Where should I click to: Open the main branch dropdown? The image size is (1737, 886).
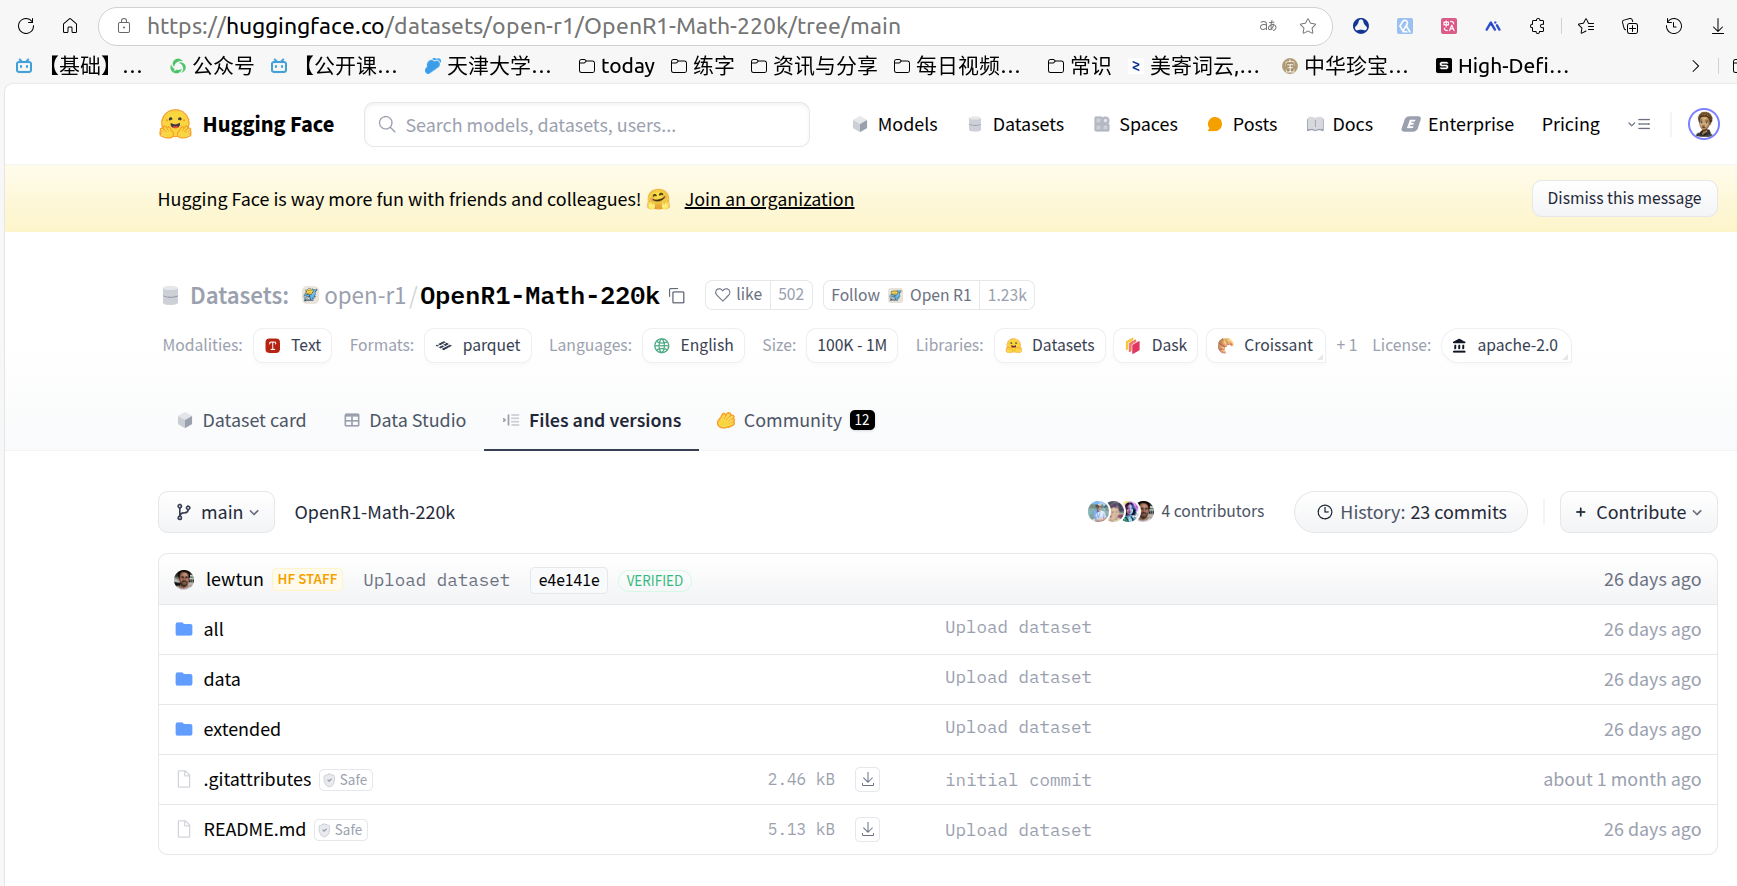point(217,512)
